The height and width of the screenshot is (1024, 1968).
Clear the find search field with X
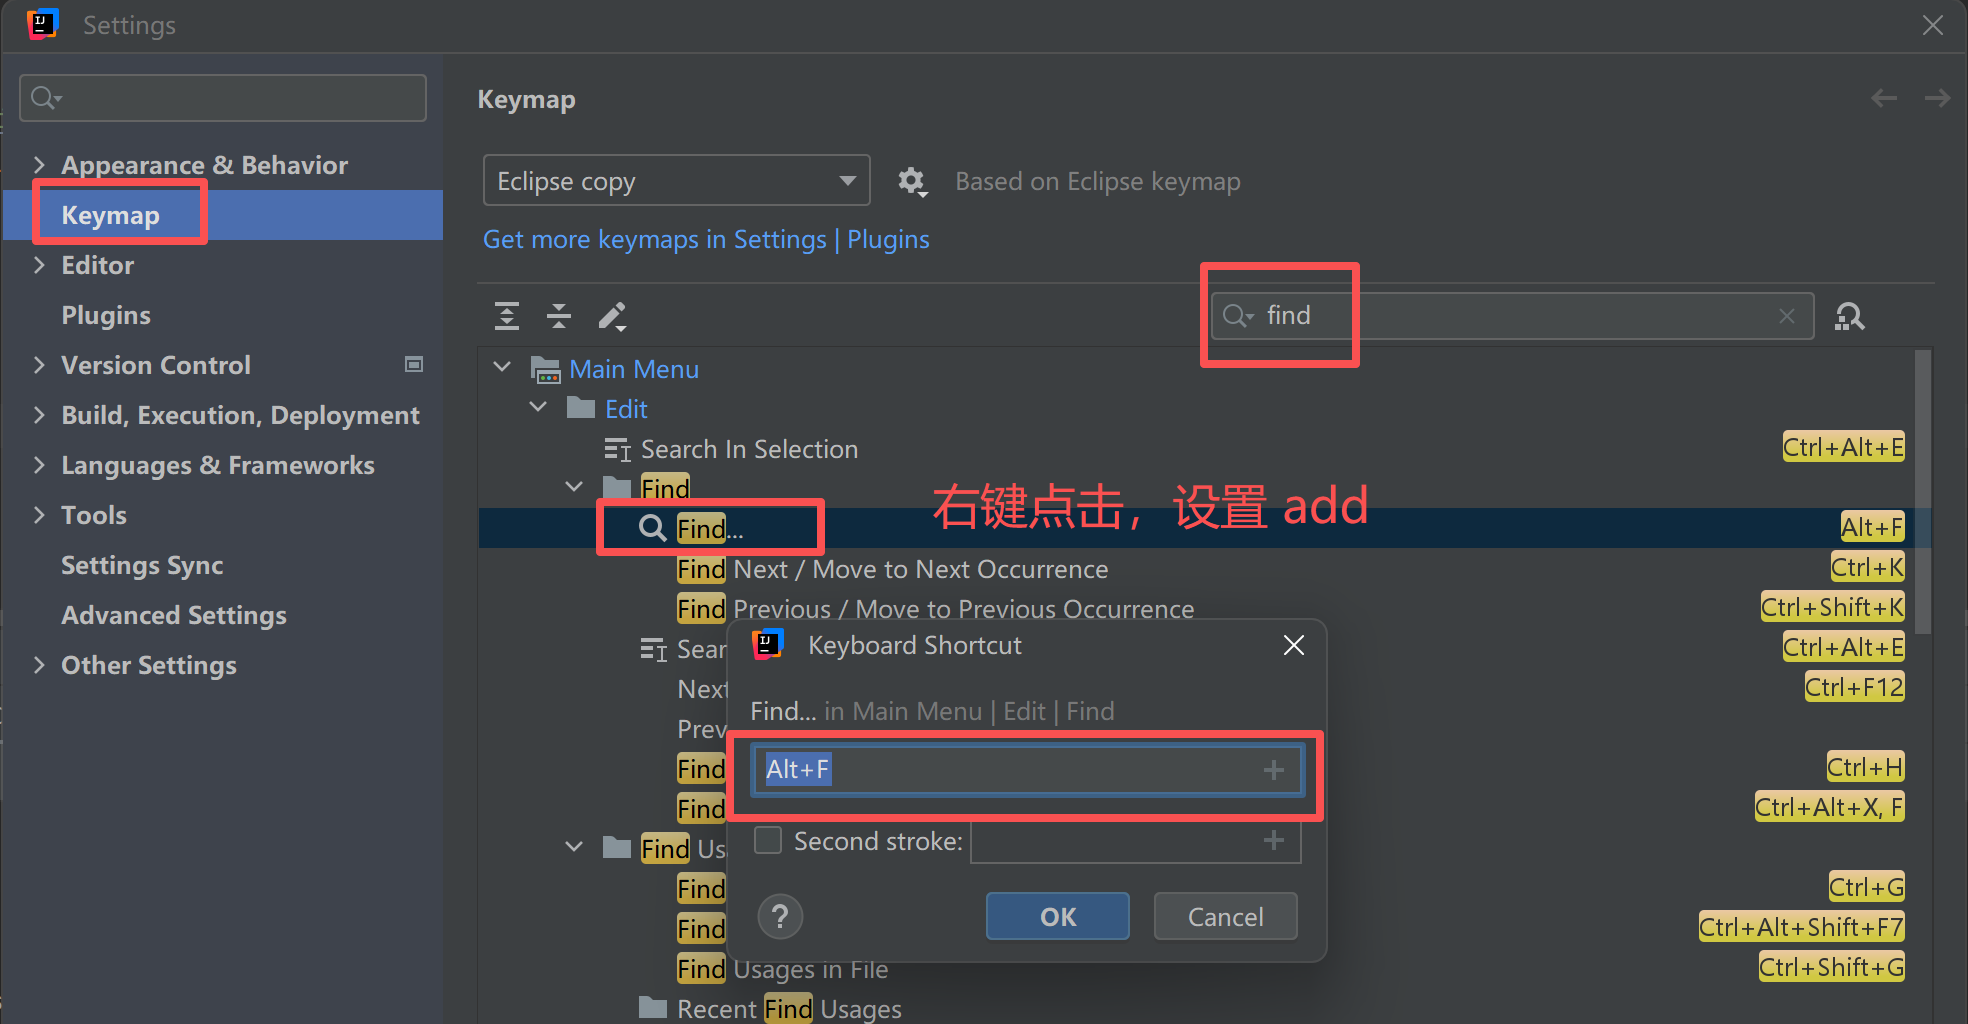pyautogui.click(x=1787, y=316)
